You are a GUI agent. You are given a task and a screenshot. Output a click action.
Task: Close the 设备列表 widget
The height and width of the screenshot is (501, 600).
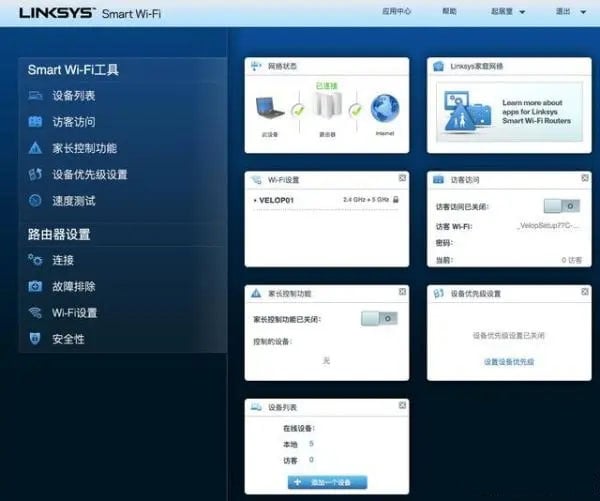coord(402,405)
